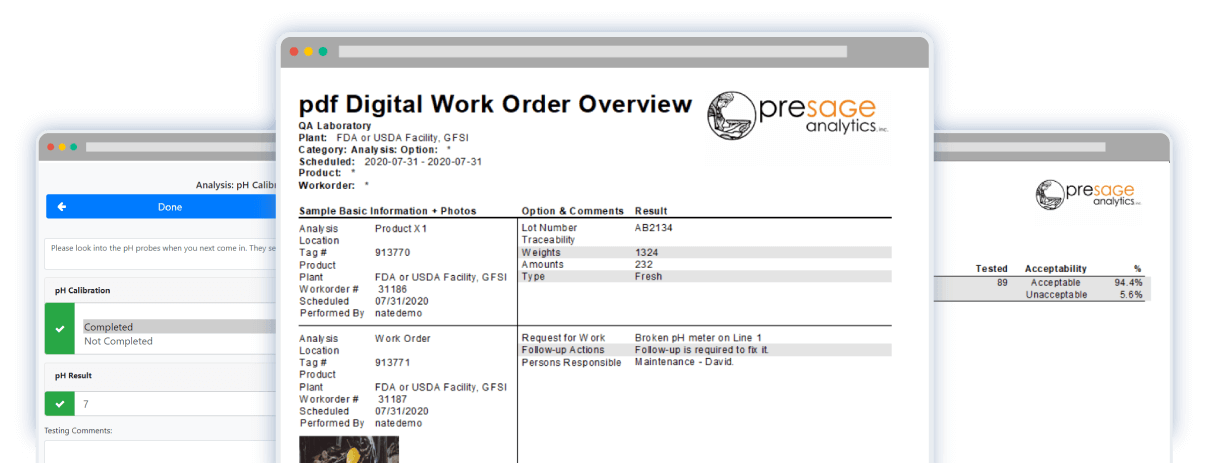Click the Traceability label
Image resolution: width=1207 pixels, height=463 pixels.
click(549, 241)
